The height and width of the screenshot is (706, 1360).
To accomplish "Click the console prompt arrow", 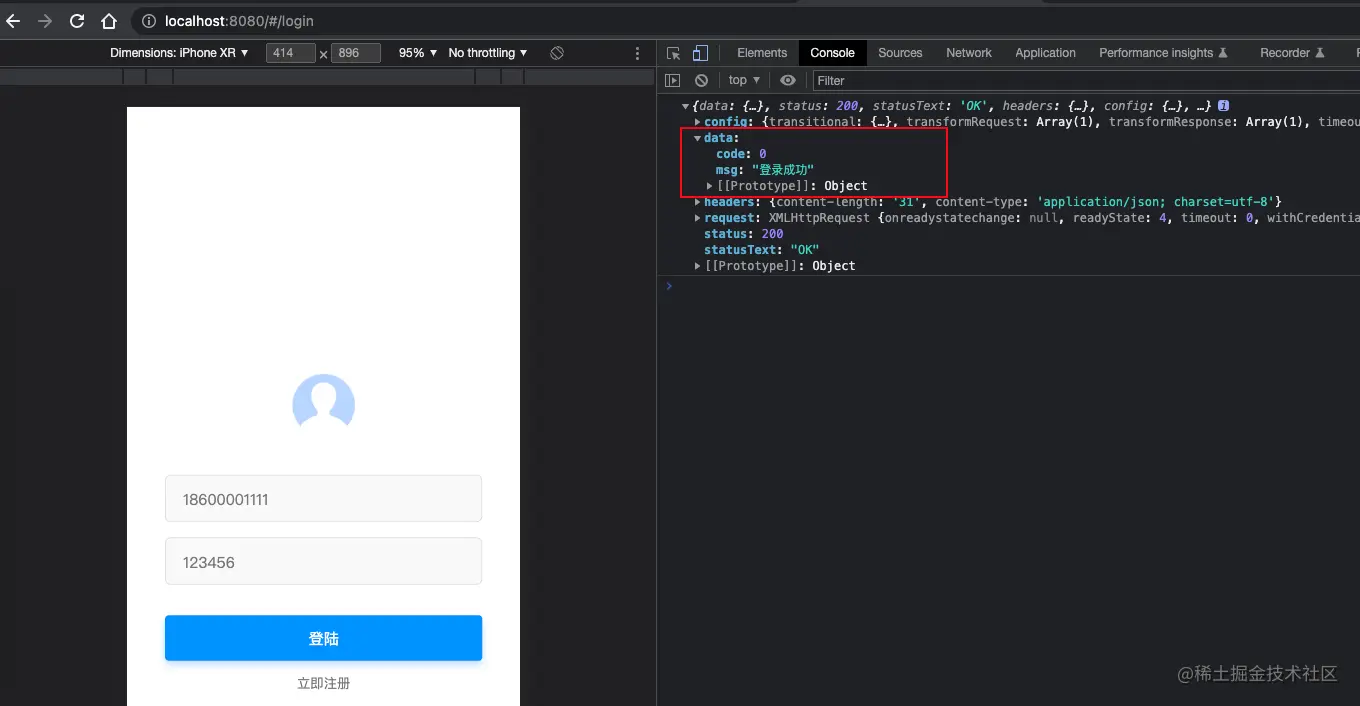I will point(669,286).
